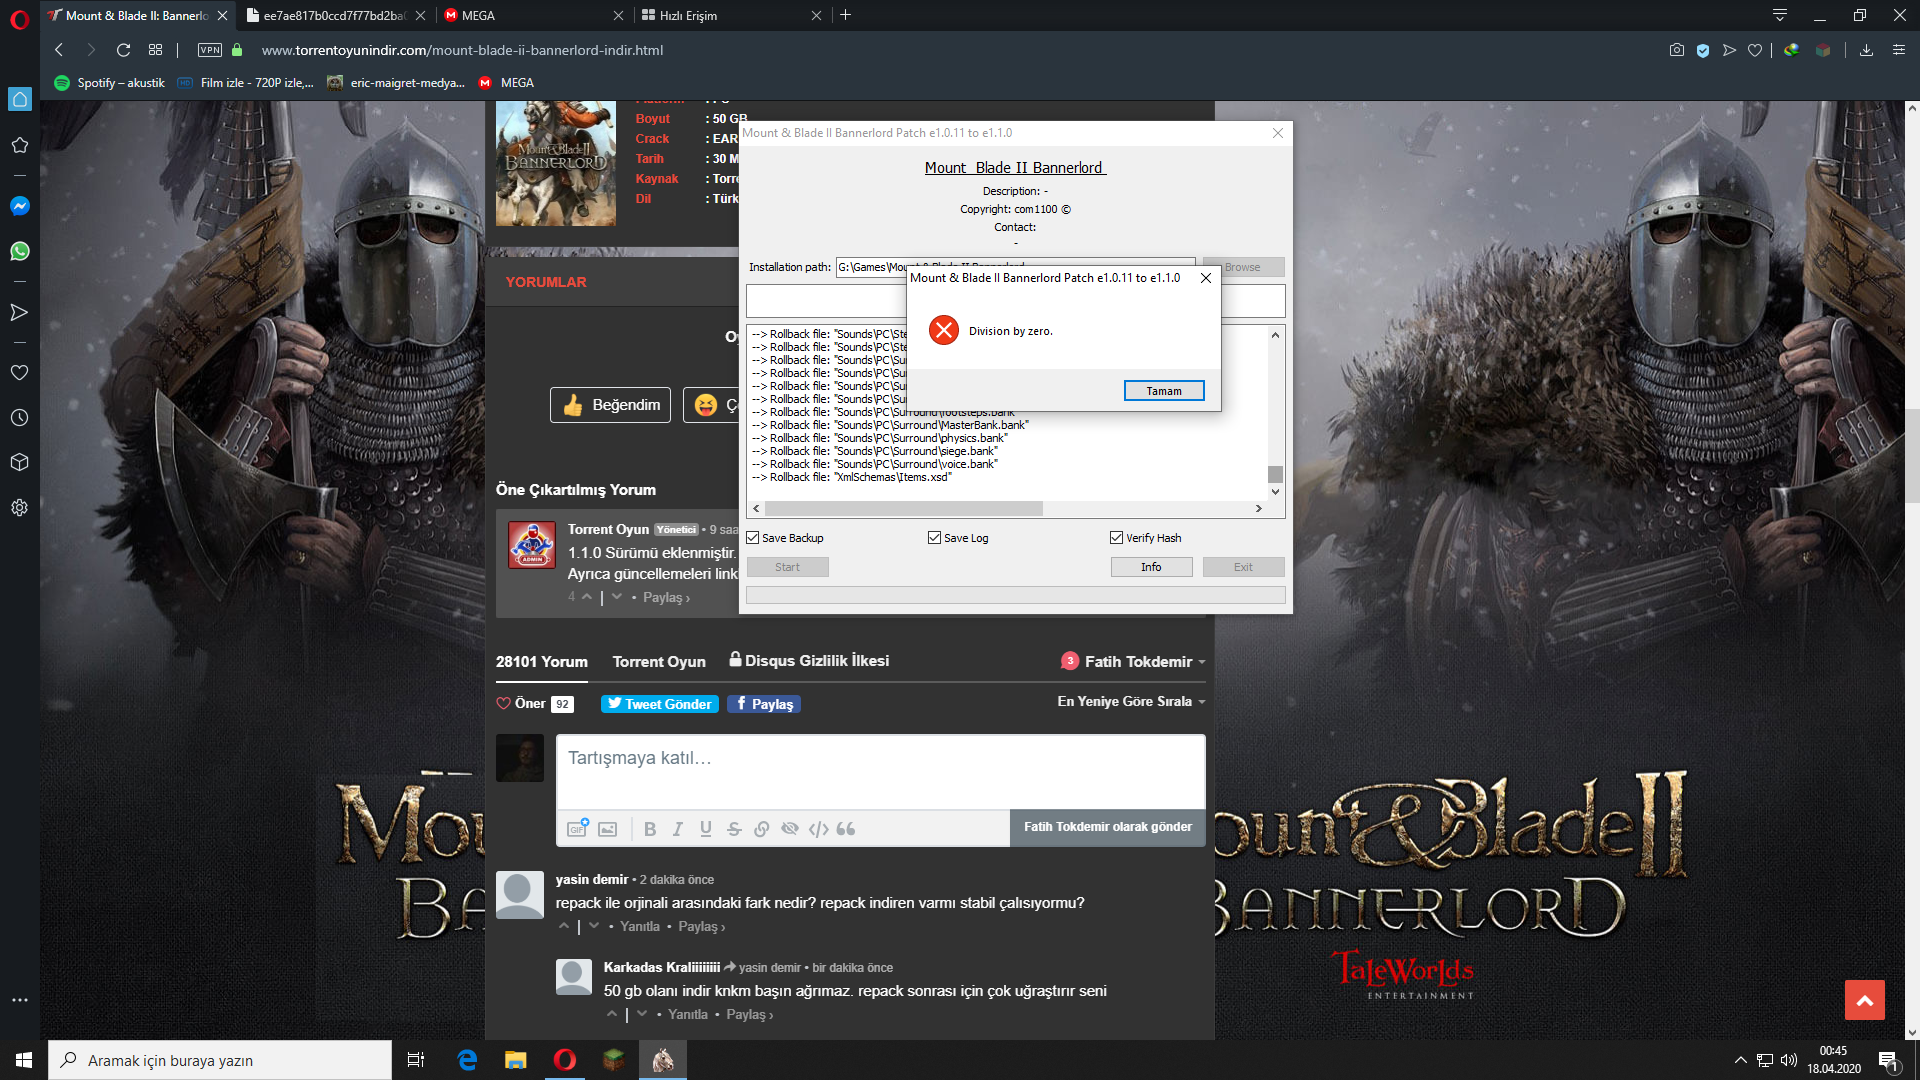
Task: Attach image in comment editor
Action: click(x=607, y=829)
